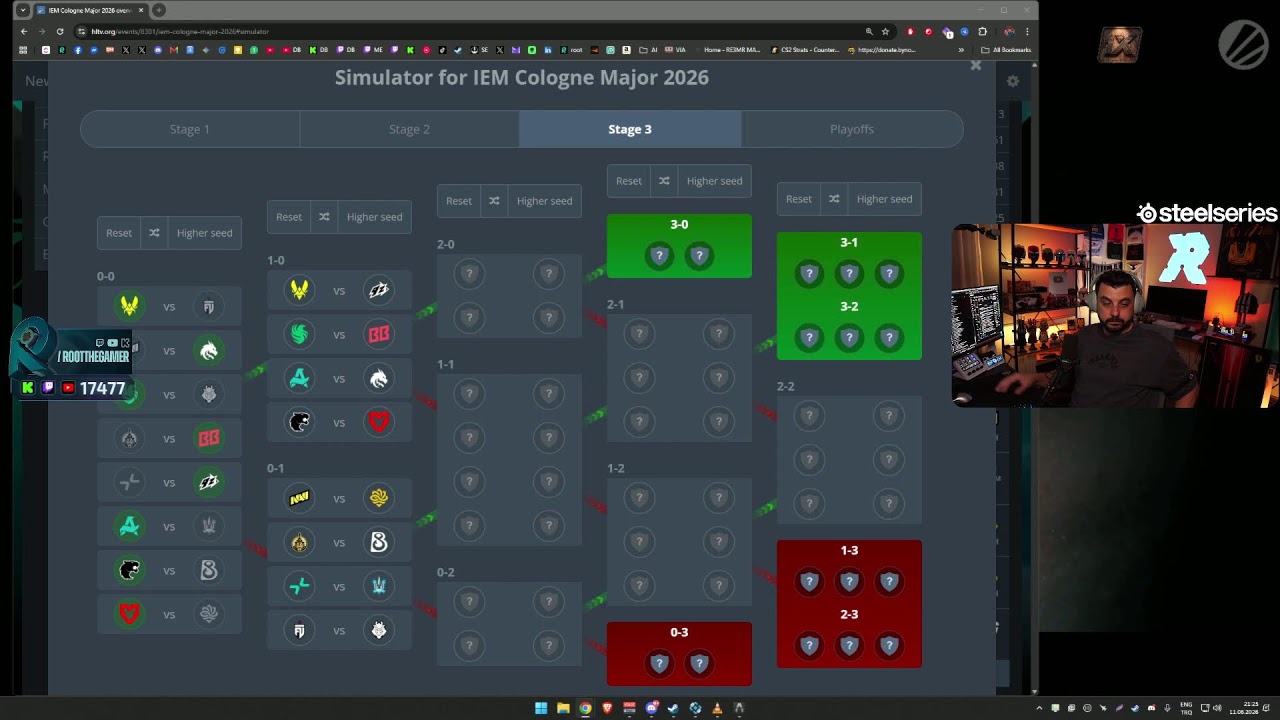Open the Stage 2 tab
1280x720 pixels.
tap(409, 129)
